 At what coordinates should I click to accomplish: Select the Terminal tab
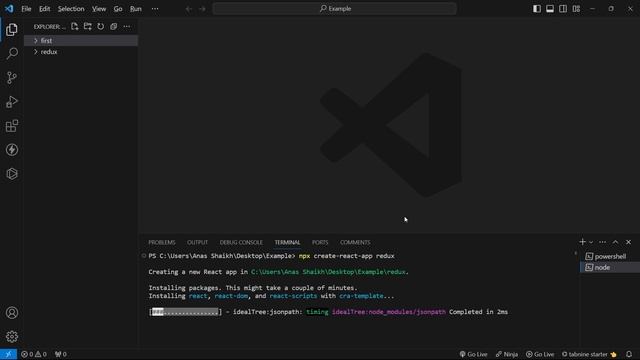click(287, 242)
